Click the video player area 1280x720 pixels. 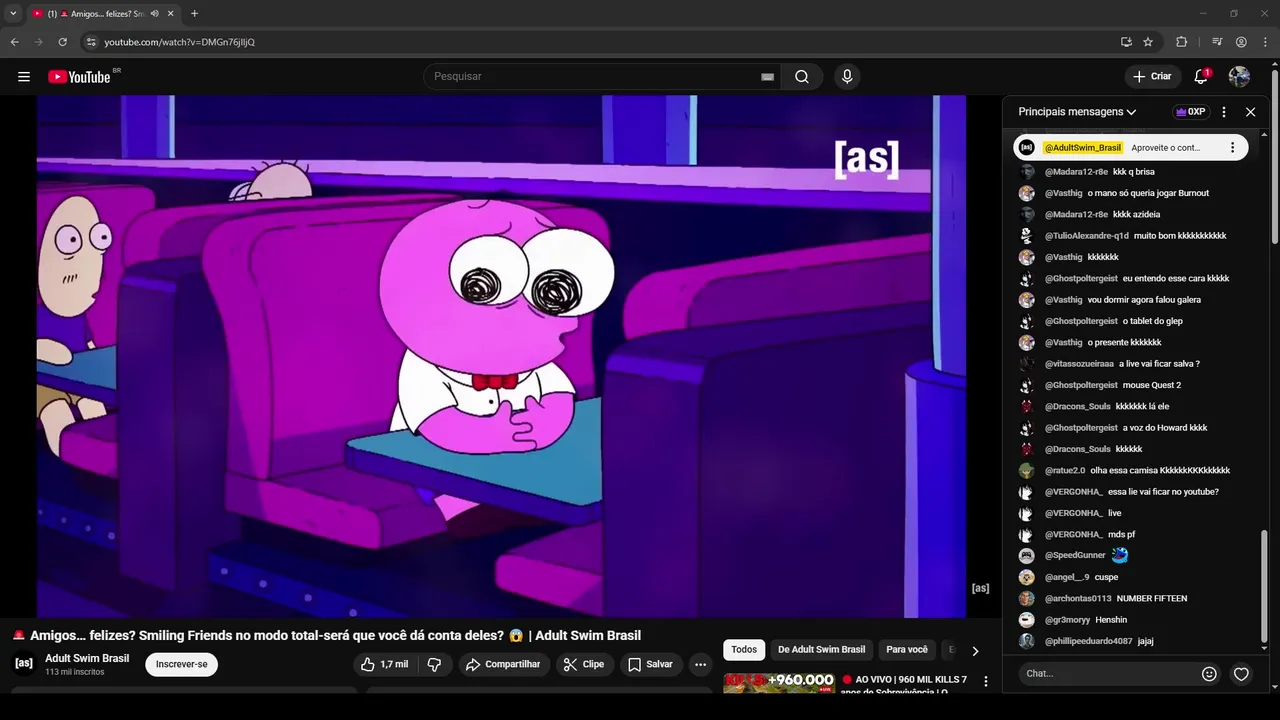click(502, 356)
